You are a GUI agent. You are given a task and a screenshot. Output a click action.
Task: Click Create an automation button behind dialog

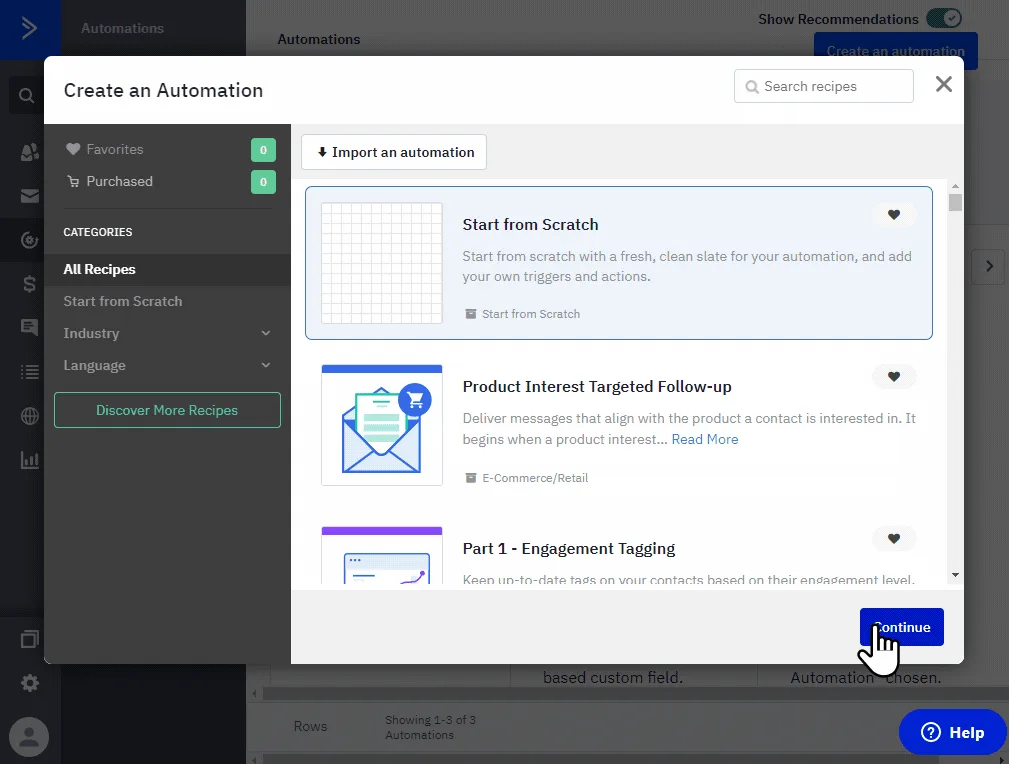click(895, 51)
